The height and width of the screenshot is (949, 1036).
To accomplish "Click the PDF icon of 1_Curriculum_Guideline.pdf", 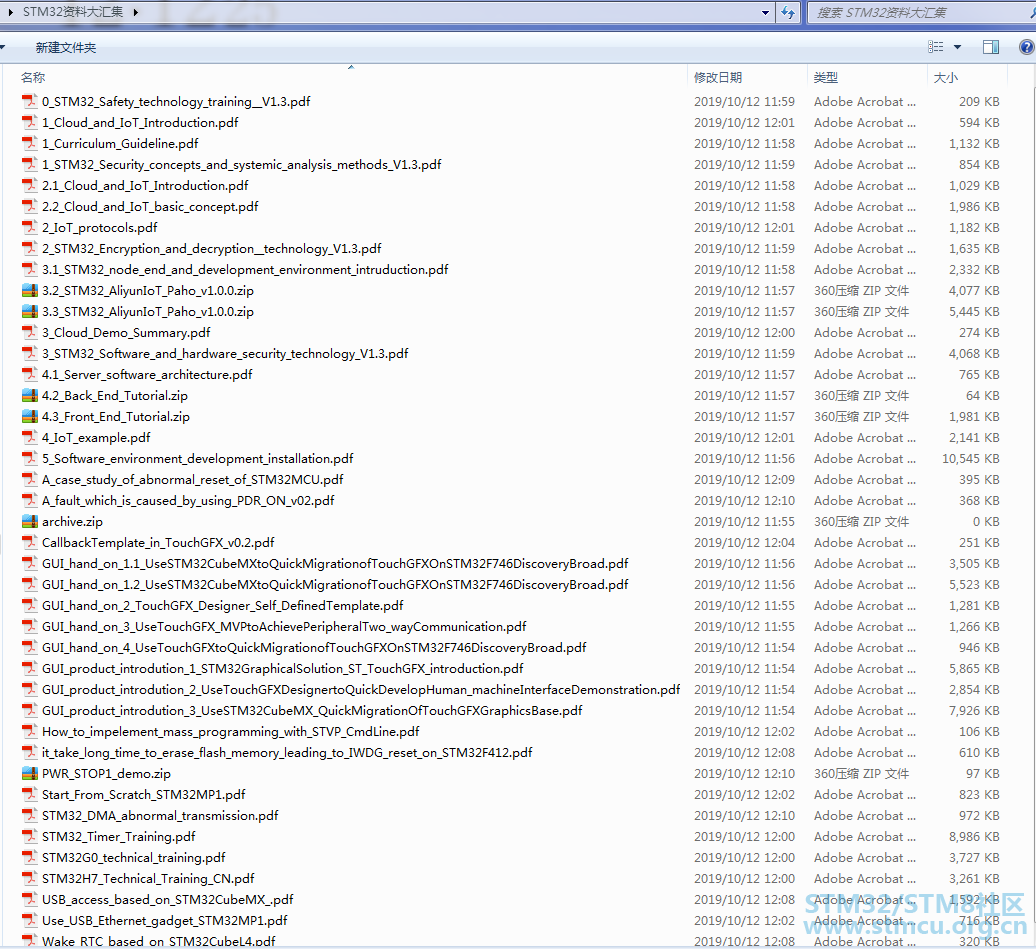I will click(30, 143).
